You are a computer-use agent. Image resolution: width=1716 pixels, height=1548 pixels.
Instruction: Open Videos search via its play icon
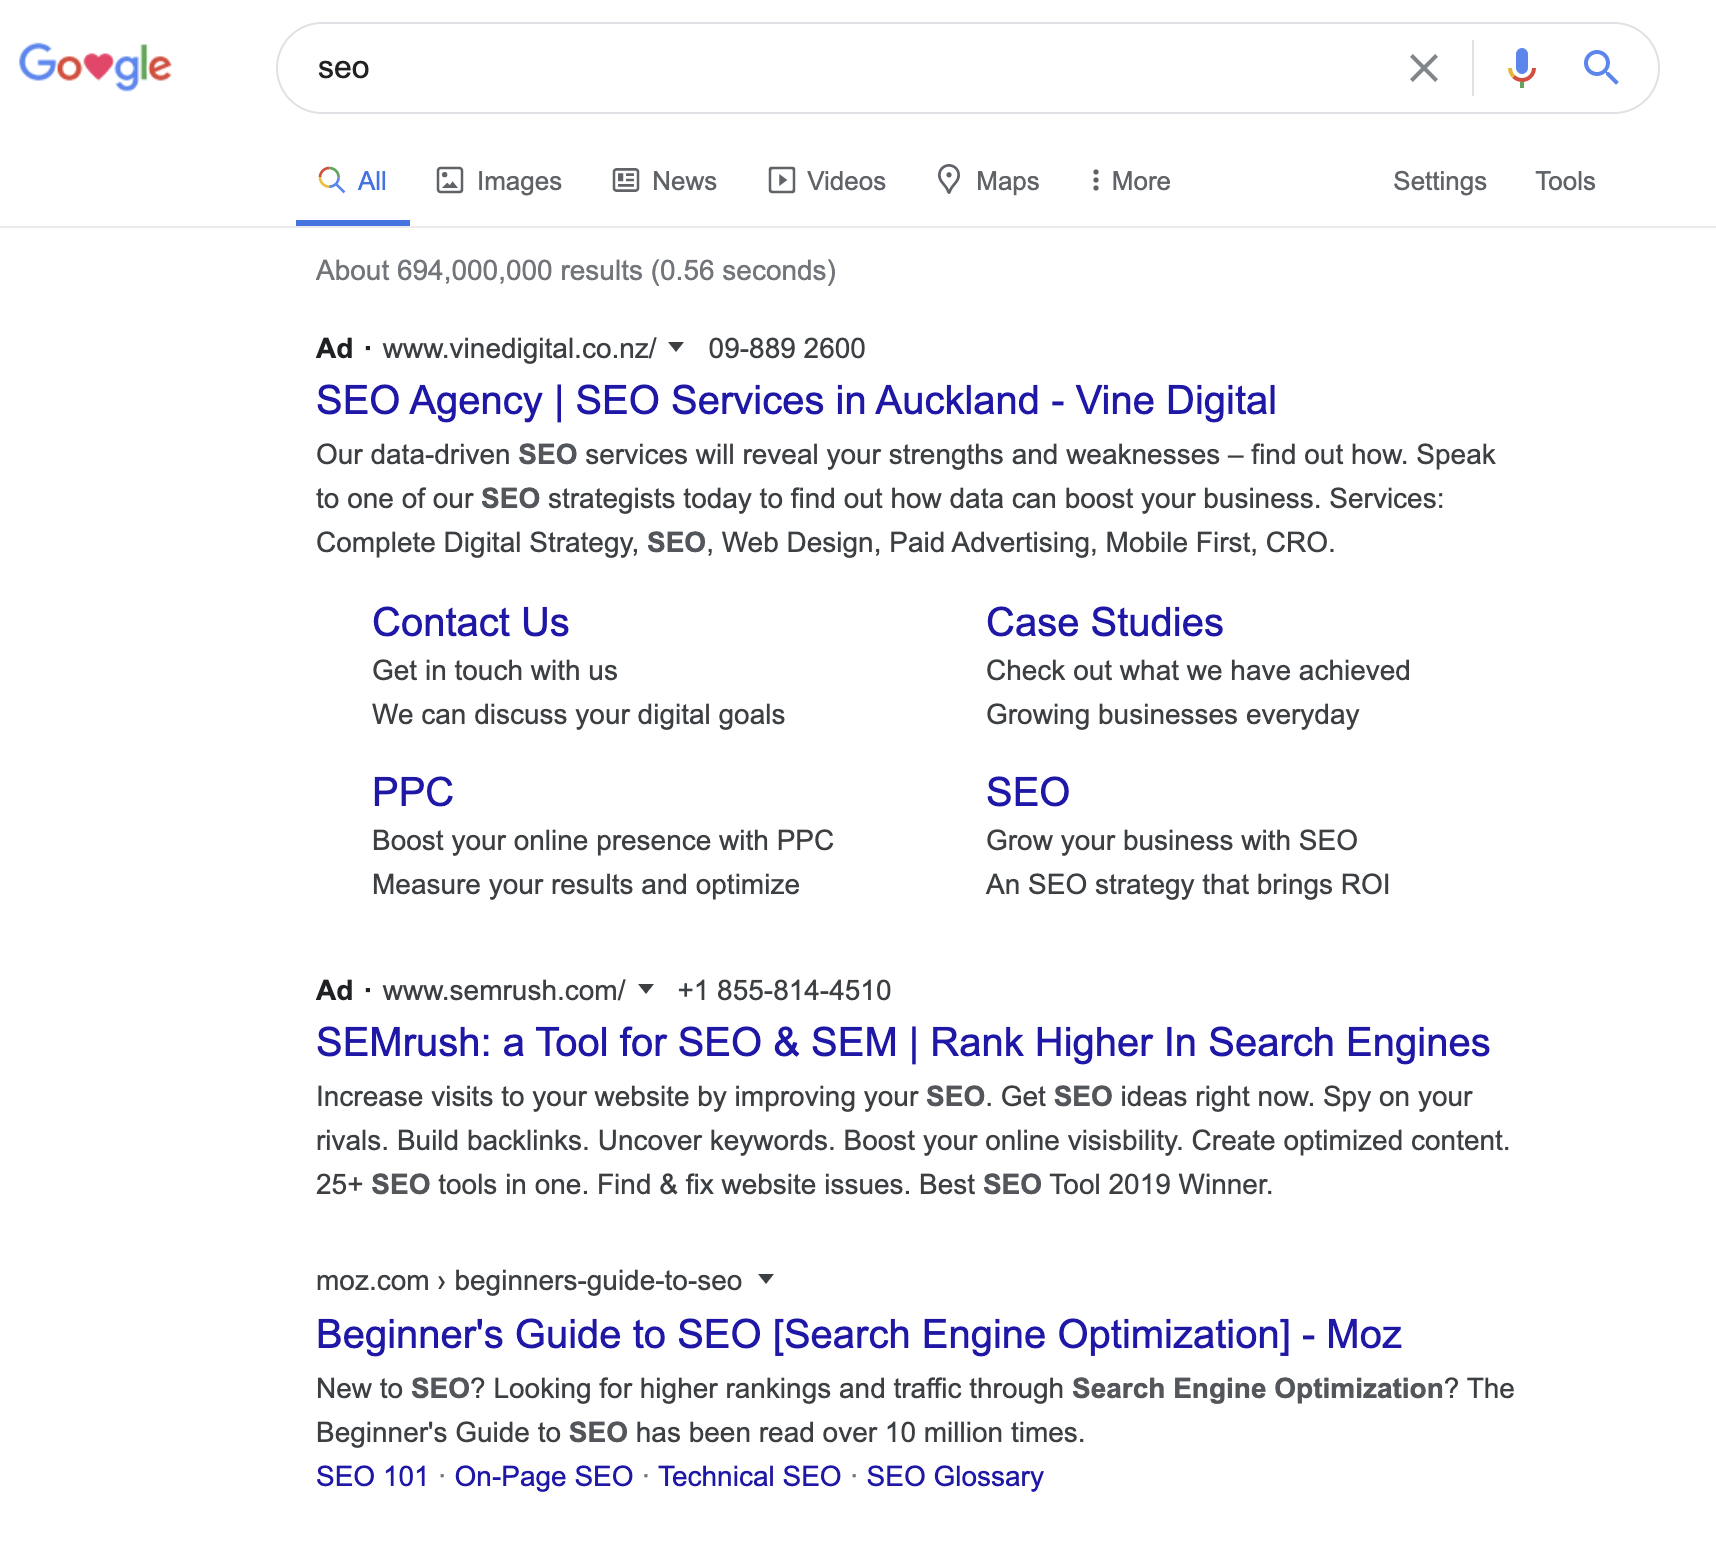pos(783,180)
